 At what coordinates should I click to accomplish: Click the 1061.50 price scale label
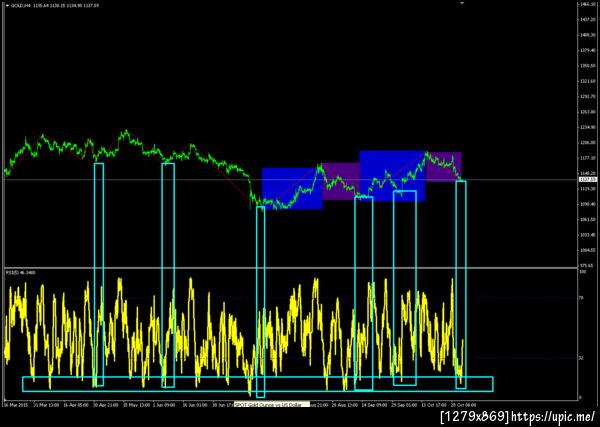click(x=587, y=220)
